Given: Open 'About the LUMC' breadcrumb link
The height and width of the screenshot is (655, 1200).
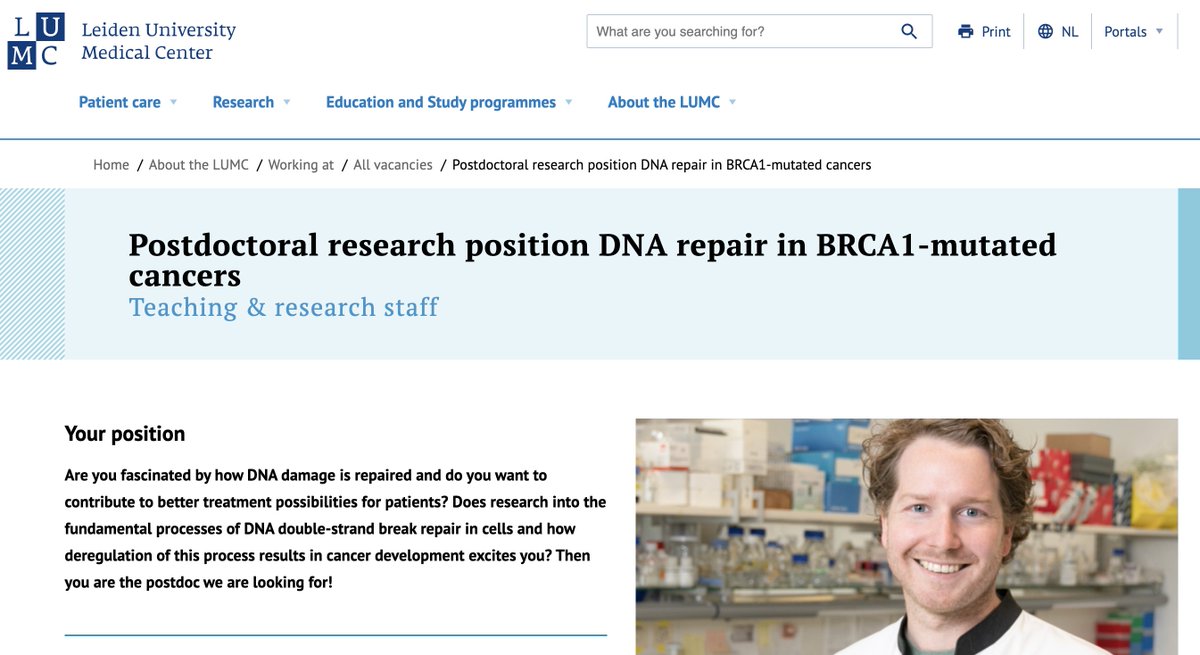Looking at the screenshot, I should [x=199, y=164].
